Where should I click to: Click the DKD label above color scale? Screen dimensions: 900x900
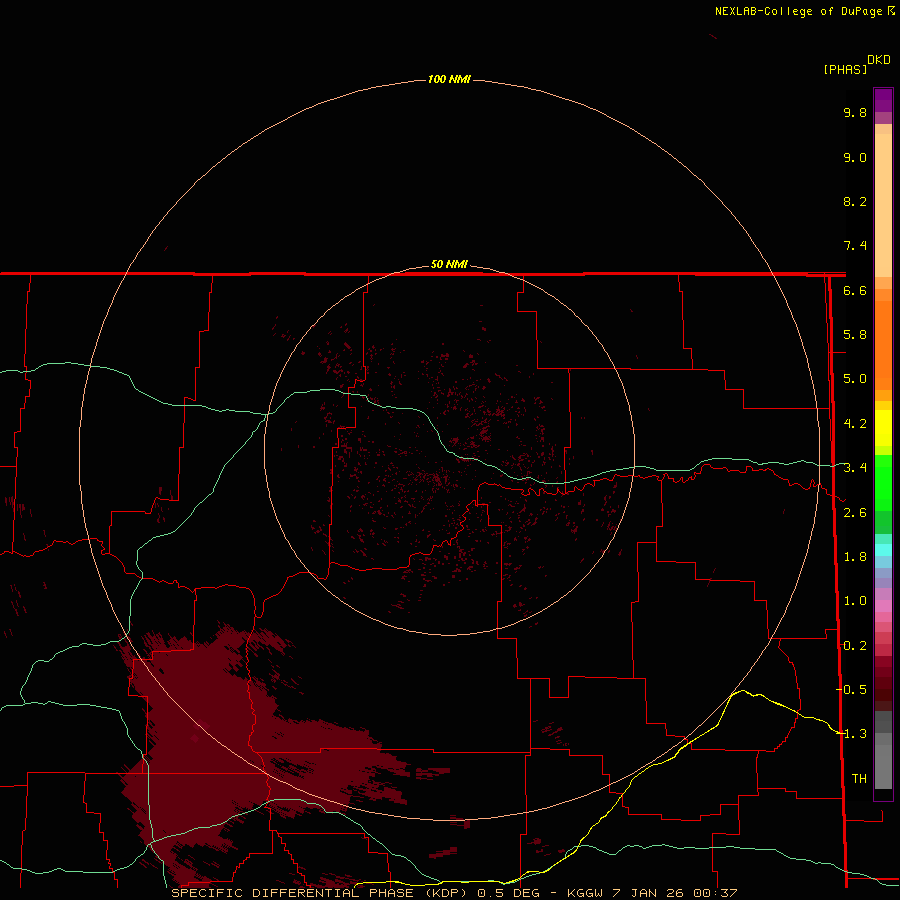pos(879,59)
